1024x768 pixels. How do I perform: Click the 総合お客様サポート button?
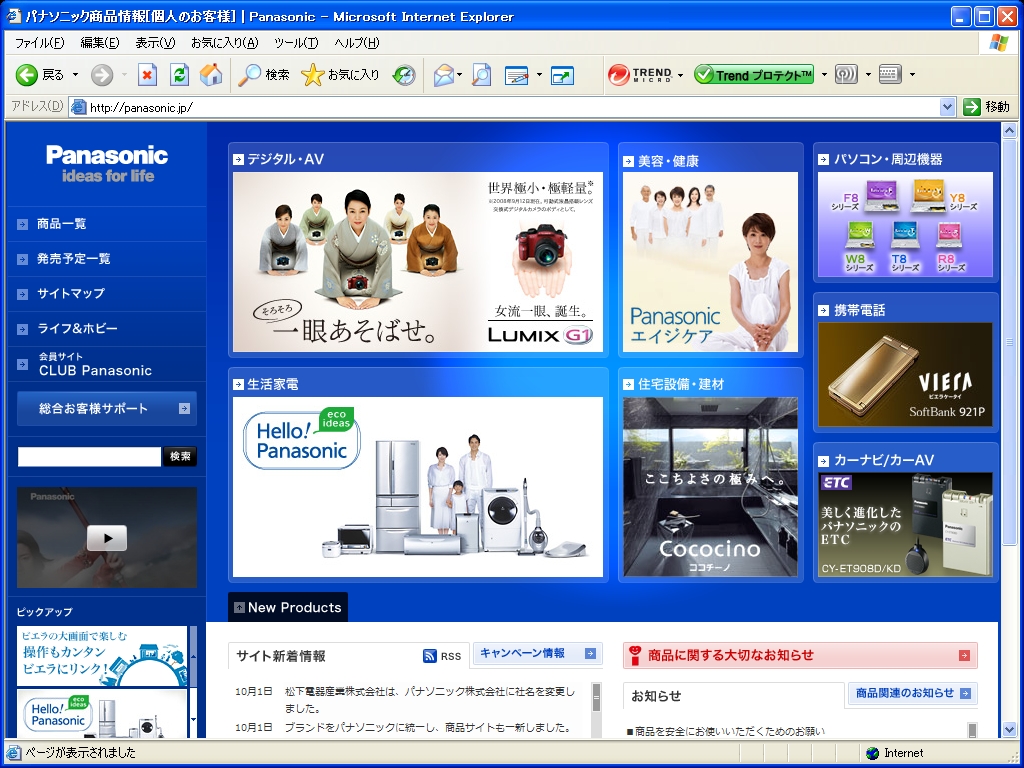tap(106, 409)
